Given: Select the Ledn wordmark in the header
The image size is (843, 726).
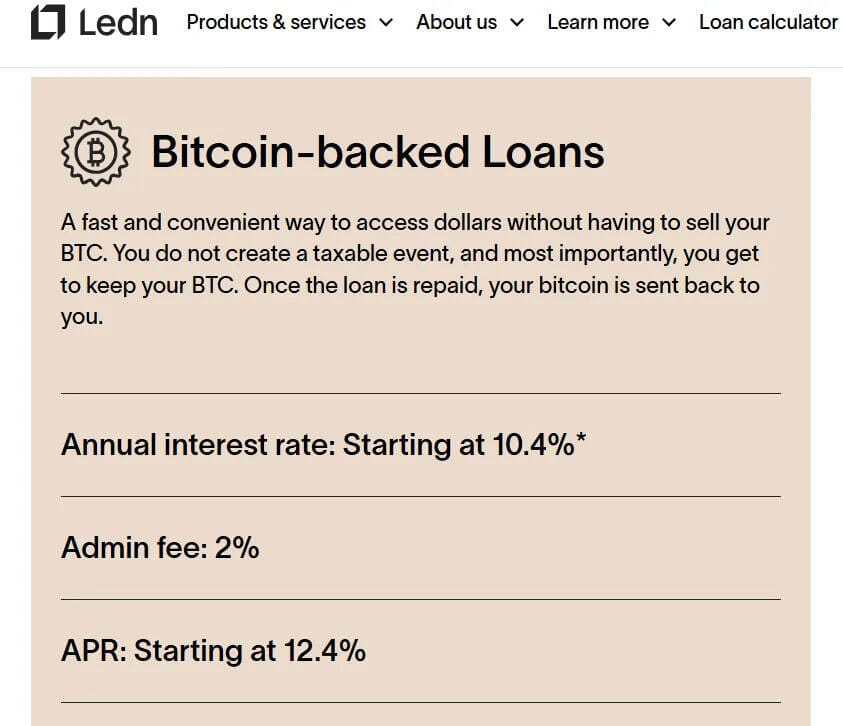Looking at the screenshot, I should [120, 20].
